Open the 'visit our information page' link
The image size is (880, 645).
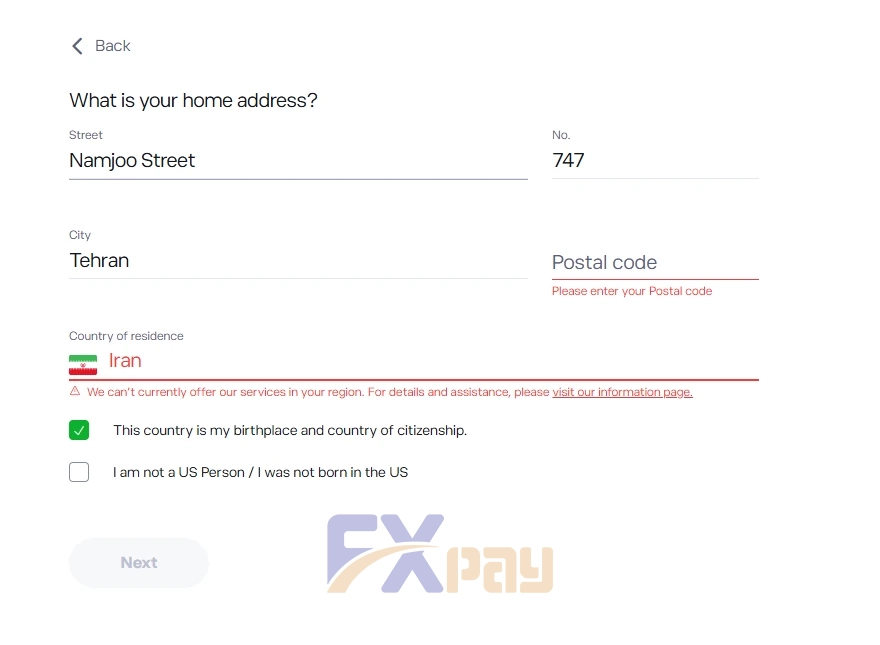(x=622, y=392)
